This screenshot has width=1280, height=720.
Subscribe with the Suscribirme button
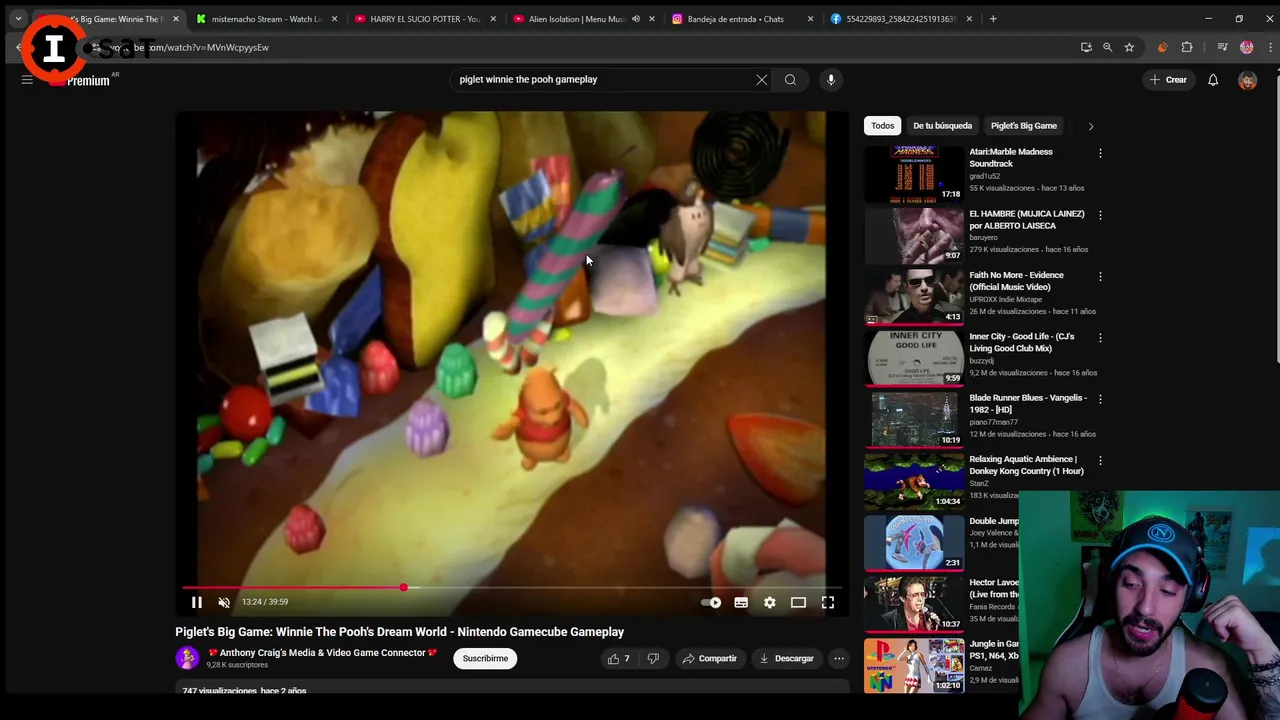(485, 658)
